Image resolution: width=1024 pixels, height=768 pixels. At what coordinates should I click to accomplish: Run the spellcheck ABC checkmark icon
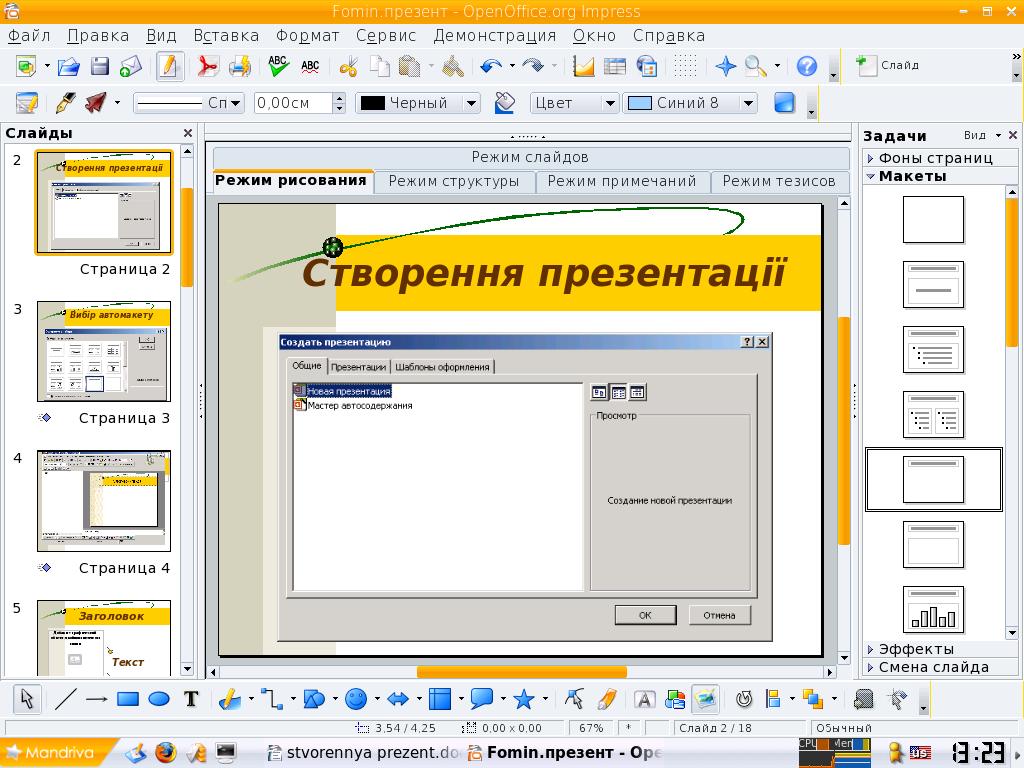(278, 66)
